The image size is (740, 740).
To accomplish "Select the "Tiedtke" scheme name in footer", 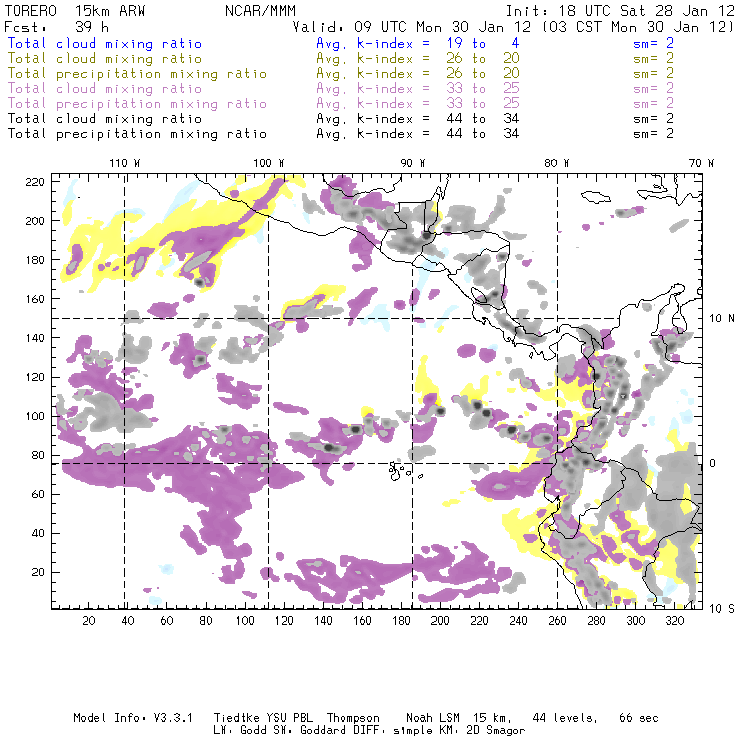I will click(x=237, y=718).
